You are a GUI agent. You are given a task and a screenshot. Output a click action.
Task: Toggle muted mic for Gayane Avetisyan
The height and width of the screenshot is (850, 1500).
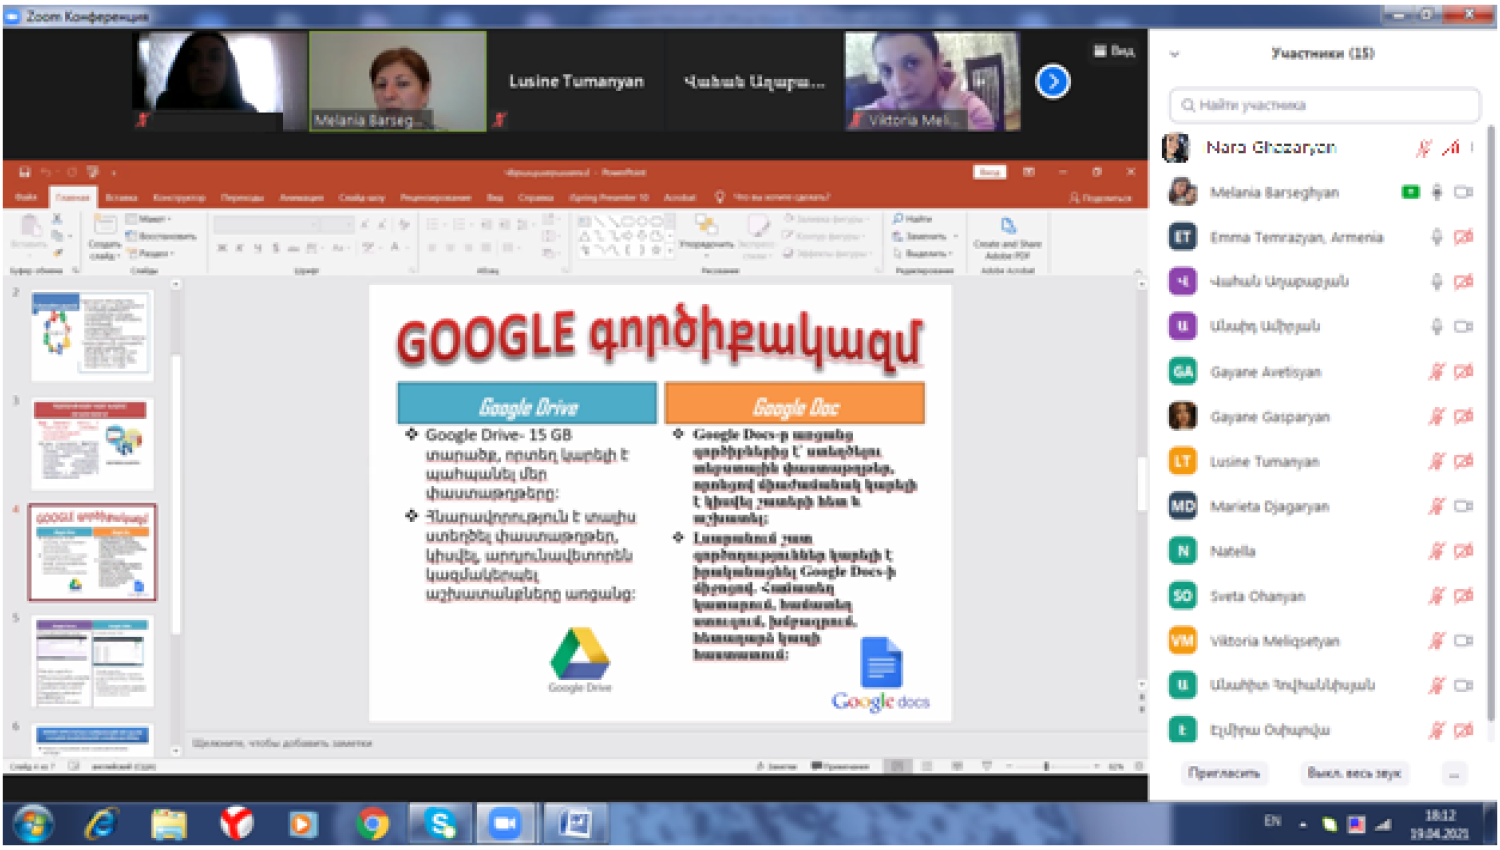1437,372
